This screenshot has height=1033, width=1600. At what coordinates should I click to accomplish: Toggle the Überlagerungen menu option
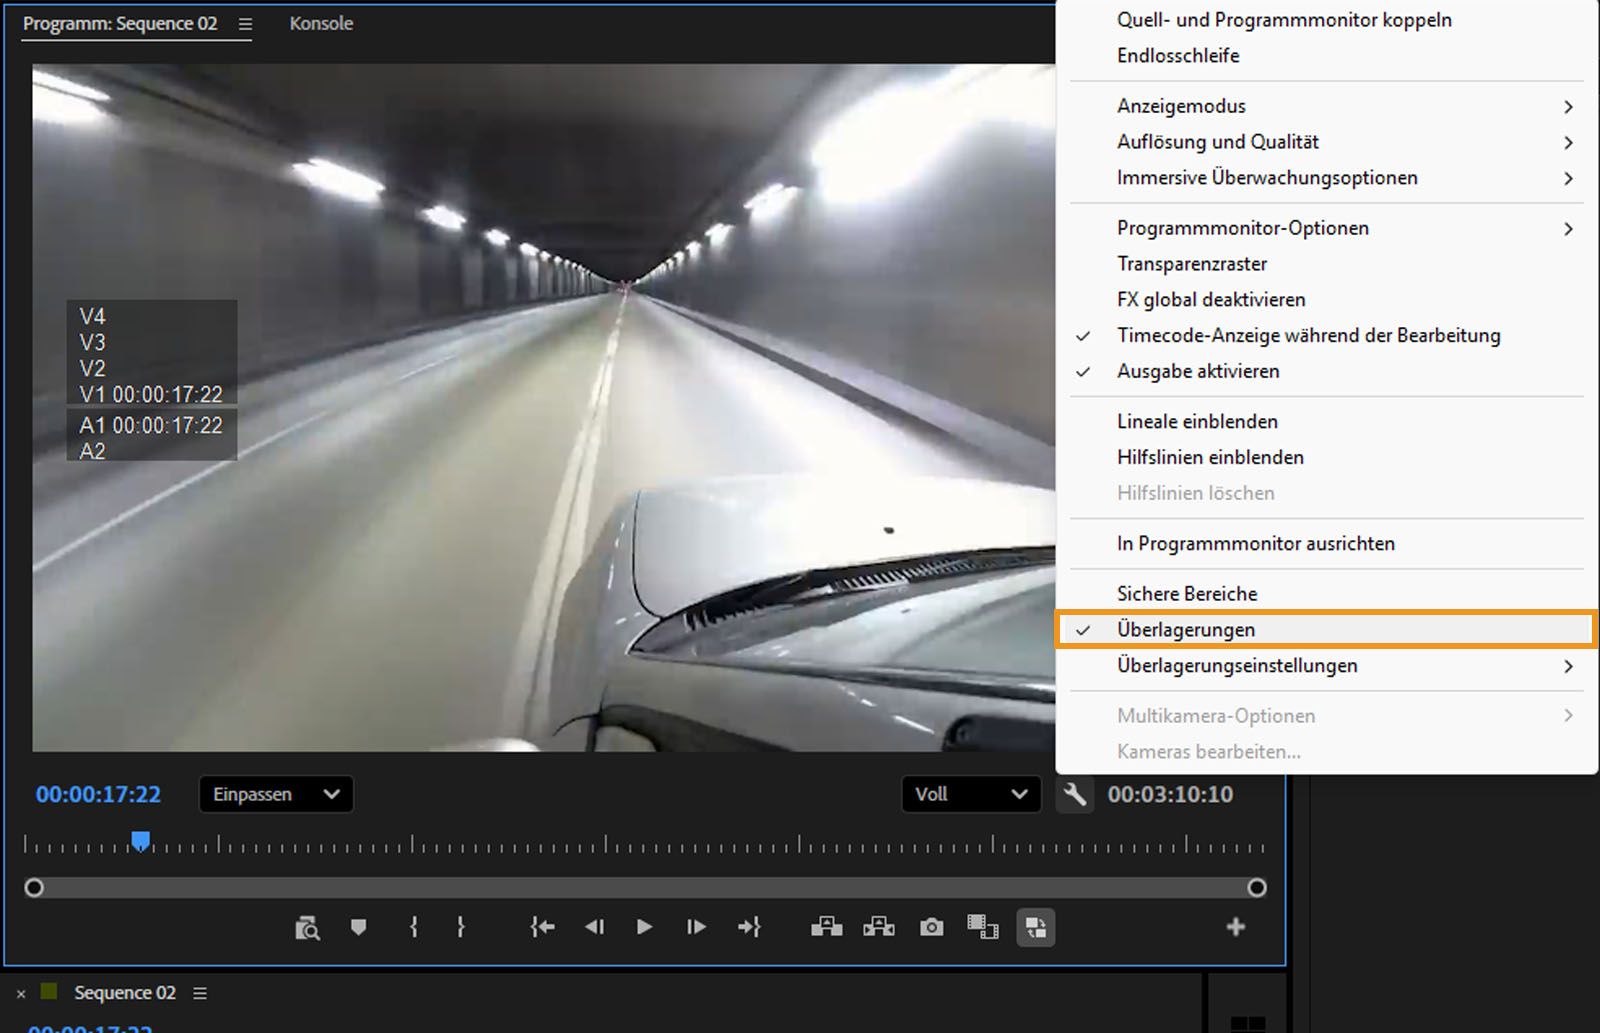(x=1185, y=630)
